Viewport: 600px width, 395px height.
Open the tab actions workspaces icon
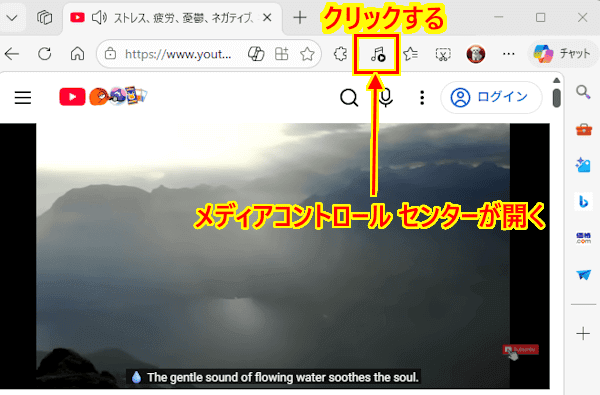click(44, 18)
